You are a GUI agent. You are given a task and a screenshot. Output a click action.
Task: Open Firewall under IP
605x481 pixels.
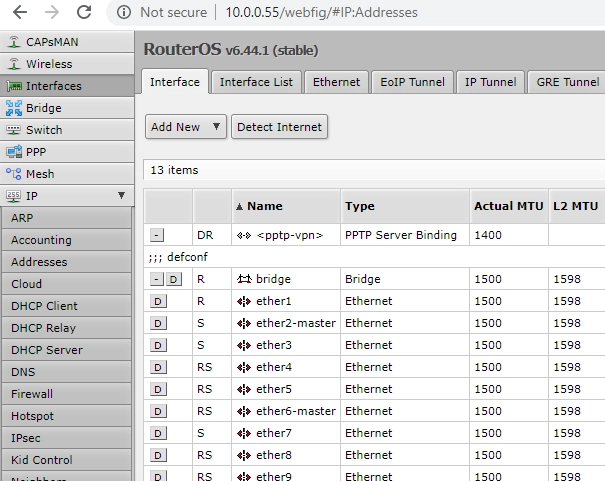pos(66,394)
